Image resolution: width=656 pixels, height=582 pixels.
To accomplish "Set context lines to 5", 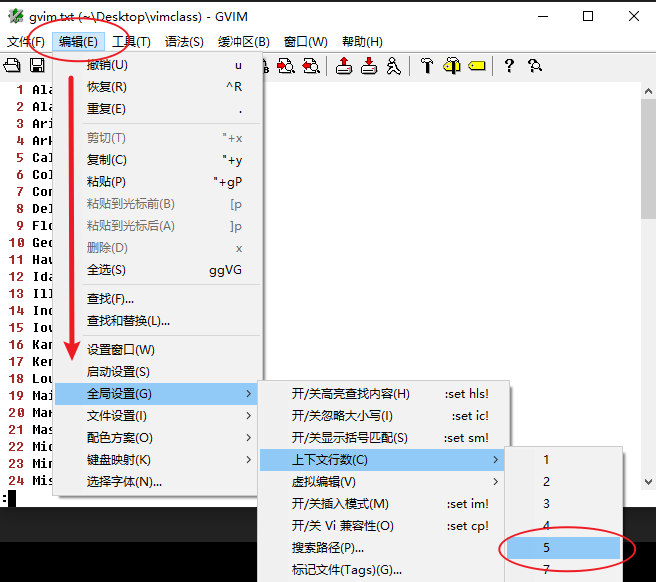I will pos(563,548).
